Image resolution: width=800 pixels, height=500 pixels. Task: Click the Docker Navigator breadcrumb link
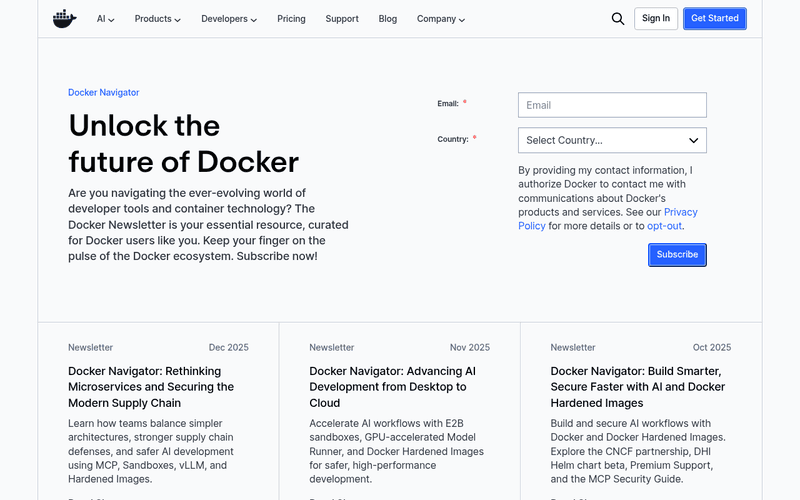click(104, 92)
